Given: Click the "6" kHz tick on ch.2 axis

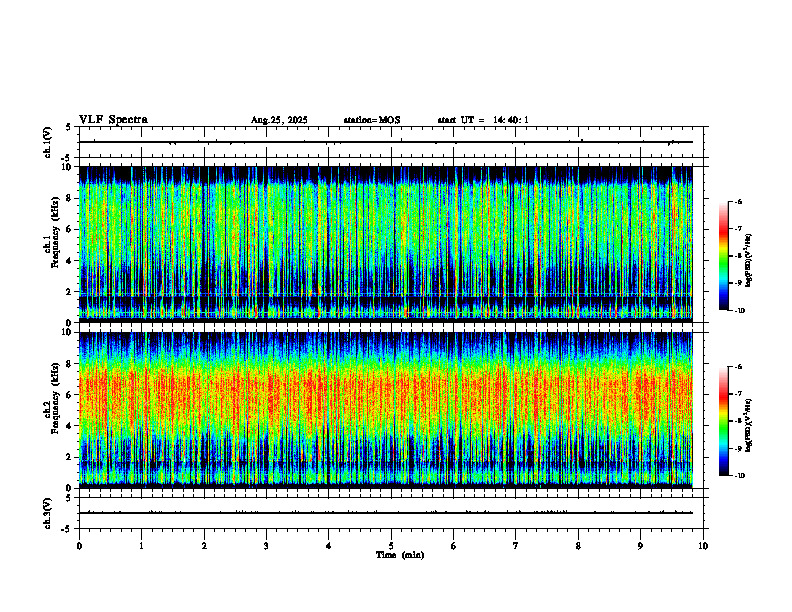Looking at the screenshot, I should (70, 395).
